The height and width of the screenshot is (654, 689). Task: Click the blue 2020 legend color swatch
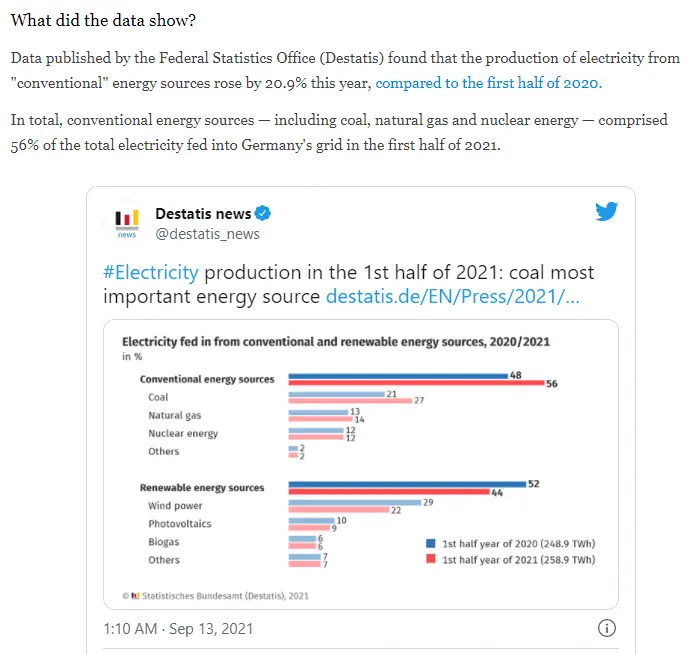pyautogui.click(x=430, y=543)
